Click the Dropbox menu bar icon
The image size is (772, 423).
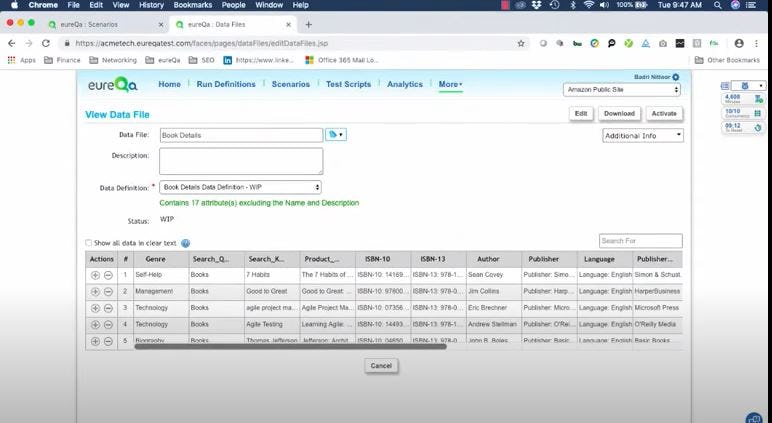point(537,5)
